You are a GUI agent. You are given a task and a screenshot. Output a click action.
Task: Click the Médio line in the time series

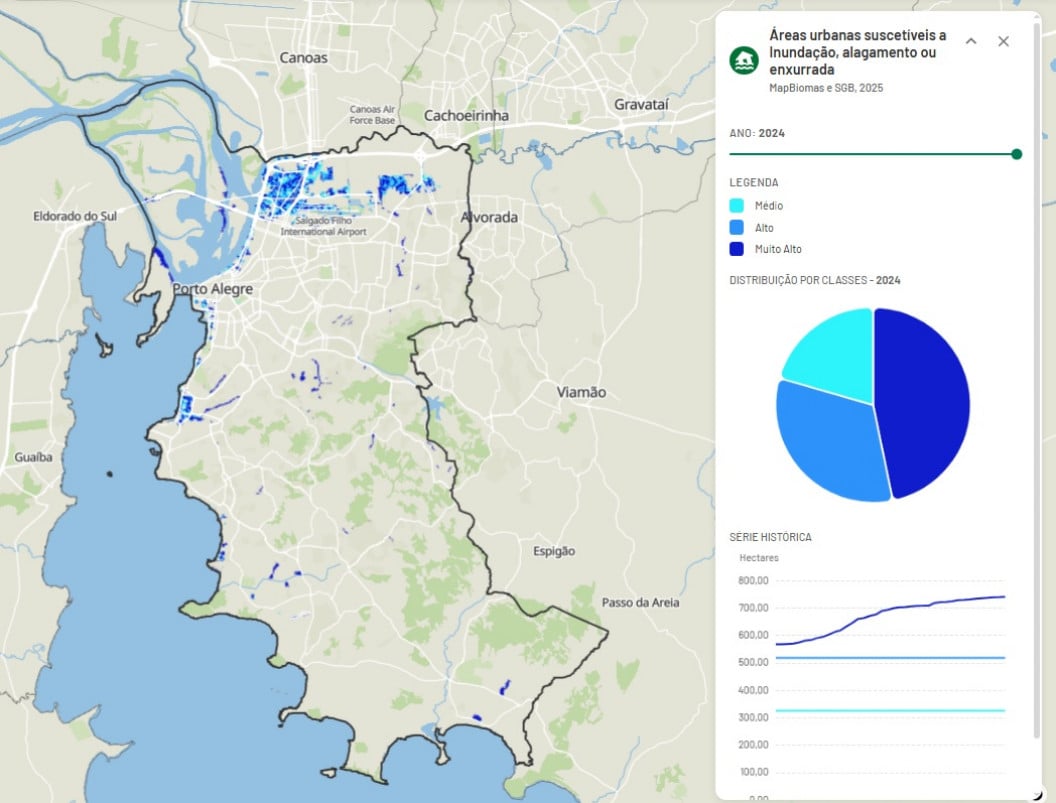pos(870,711)
